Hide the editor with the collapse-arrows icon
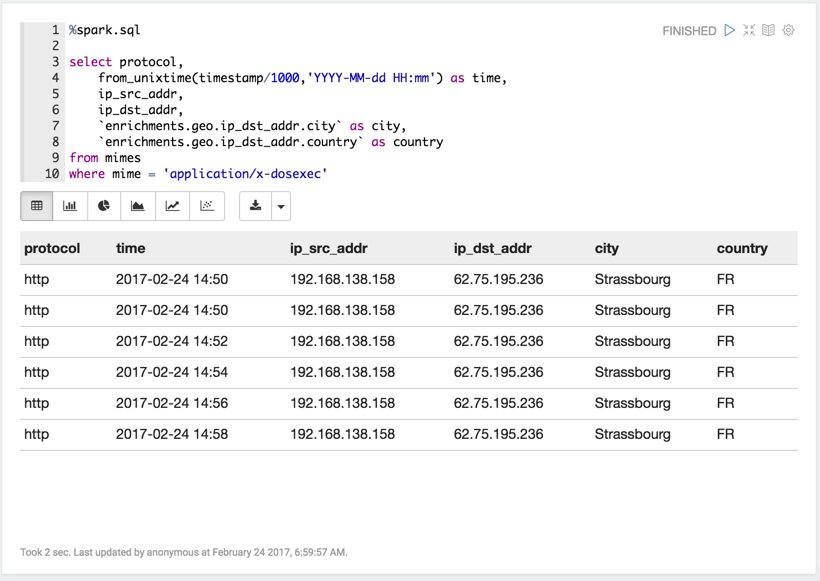Image resolution: width=820 pixels, height=581 pixels. 749,30
